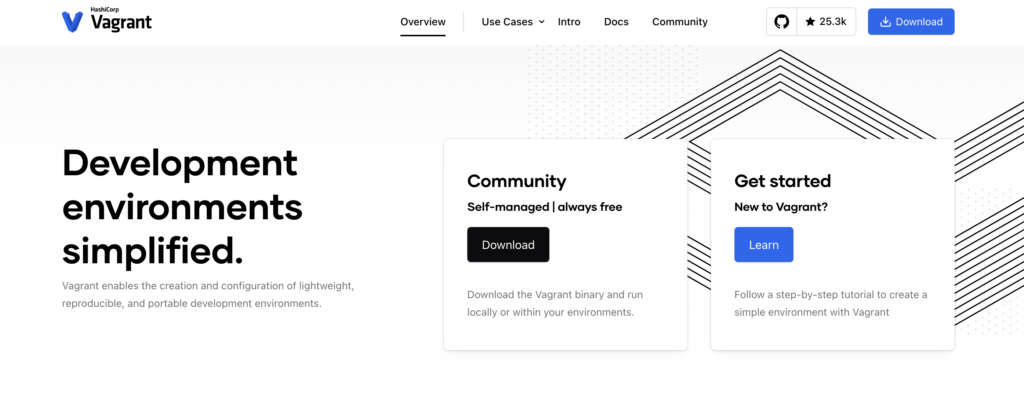The height and width of the screenshot is (418, 1024).
Task: Go to the Intro page
Action: coord(569,22)
